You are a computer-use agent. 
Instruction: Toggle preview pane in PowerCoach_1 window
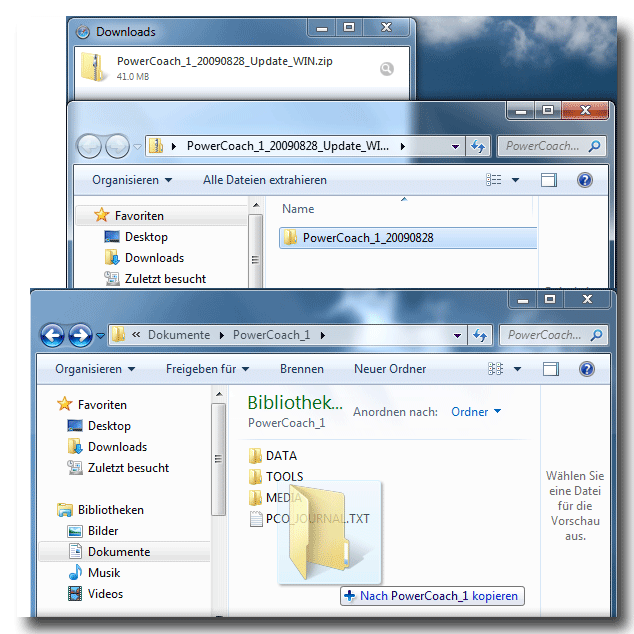coord(551,369)
